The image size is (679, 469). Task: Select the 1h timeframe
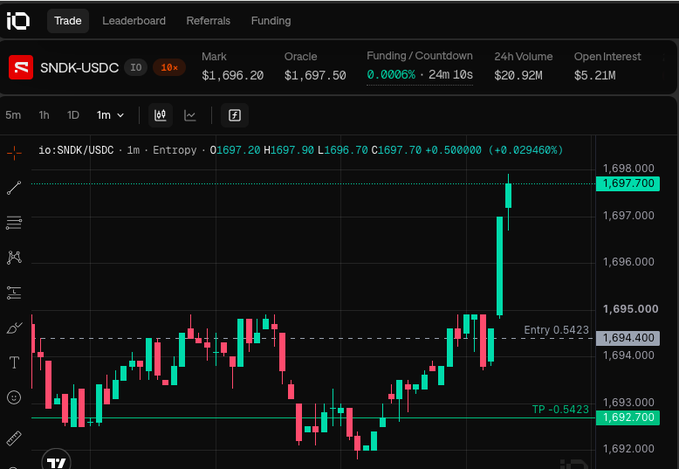coord(44,115)
